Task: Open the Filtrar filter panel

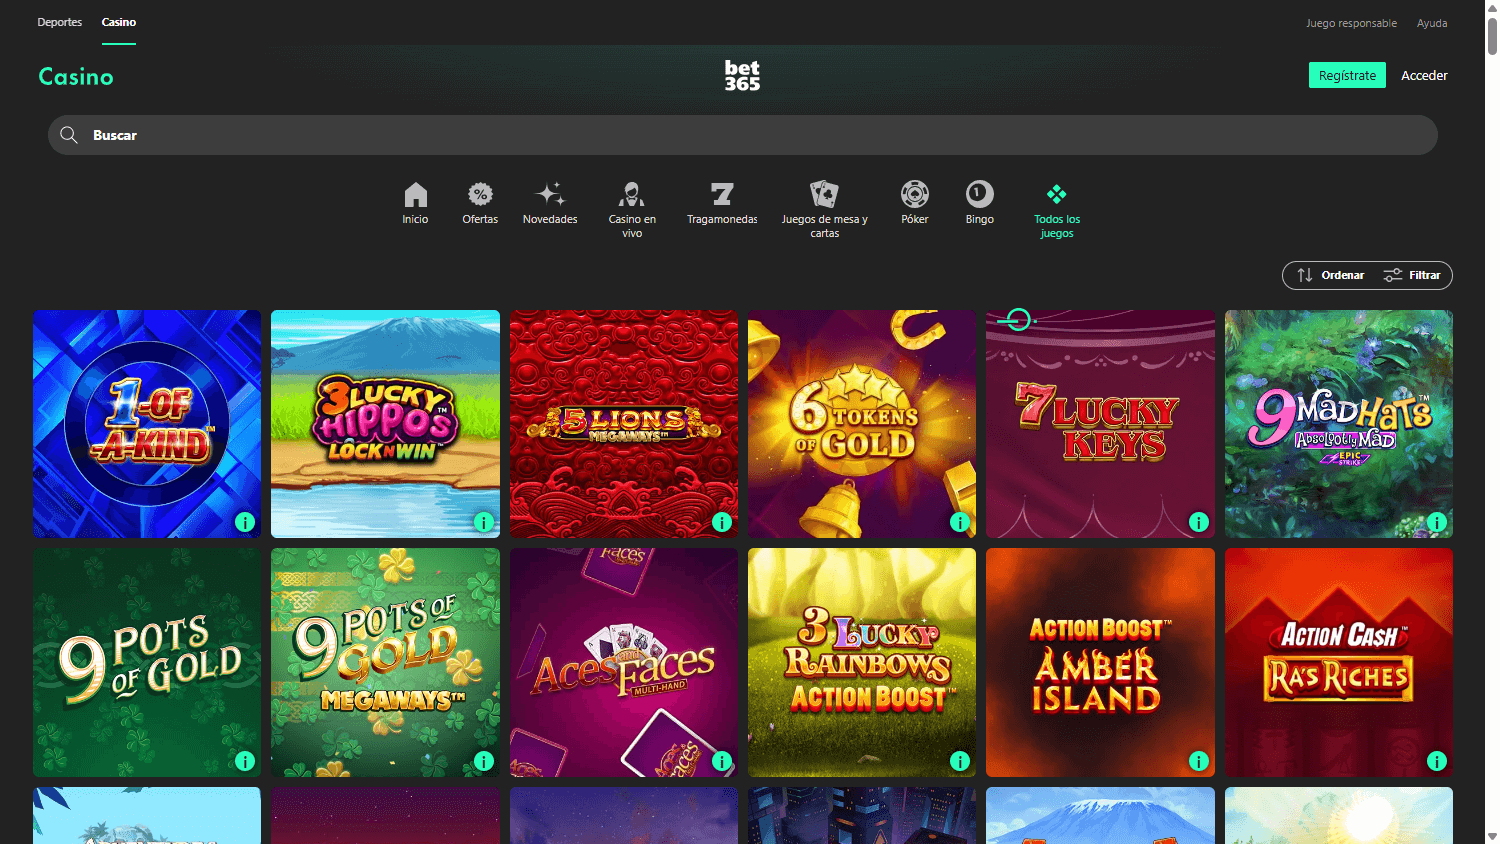Action: click(1413, 275)
